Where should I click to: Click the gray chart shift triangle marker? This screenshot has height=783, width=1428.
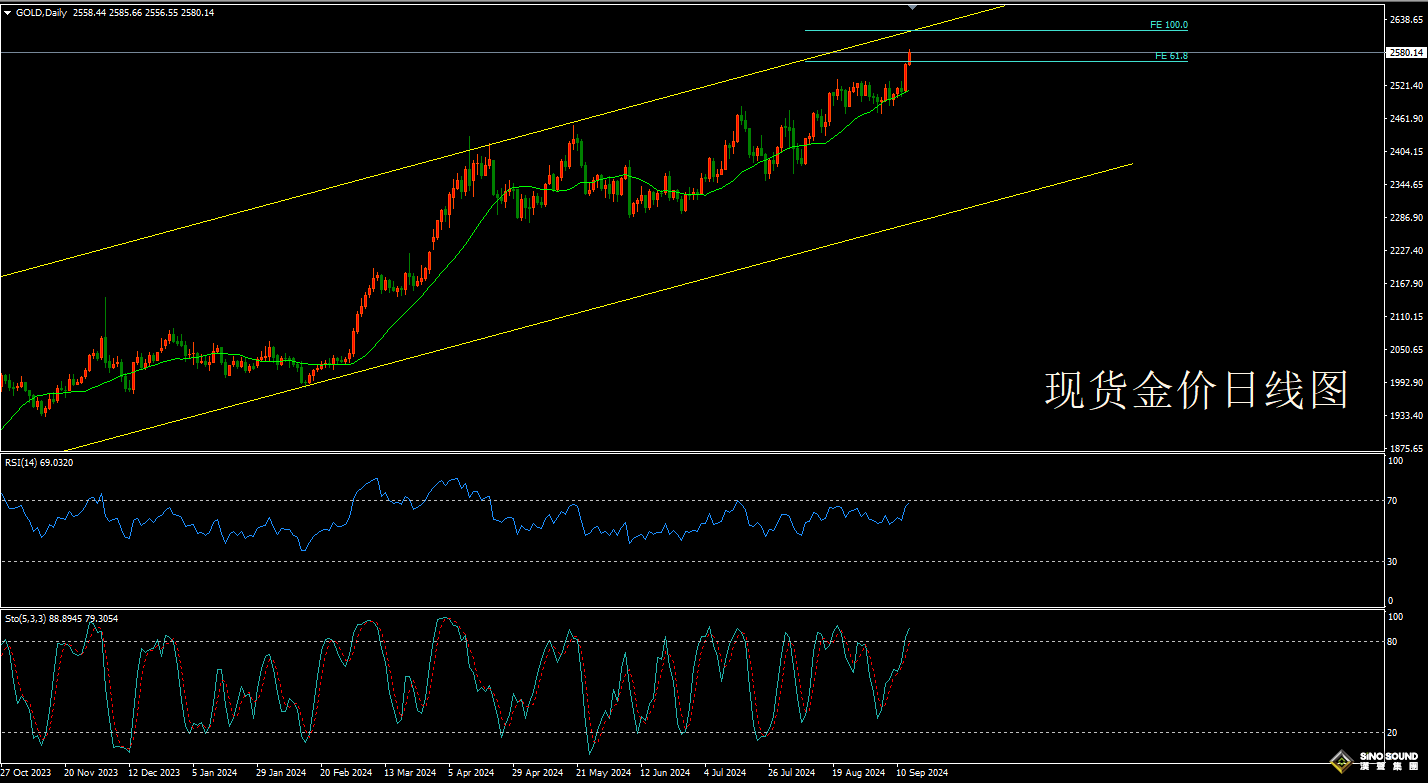tap(911, 6)
